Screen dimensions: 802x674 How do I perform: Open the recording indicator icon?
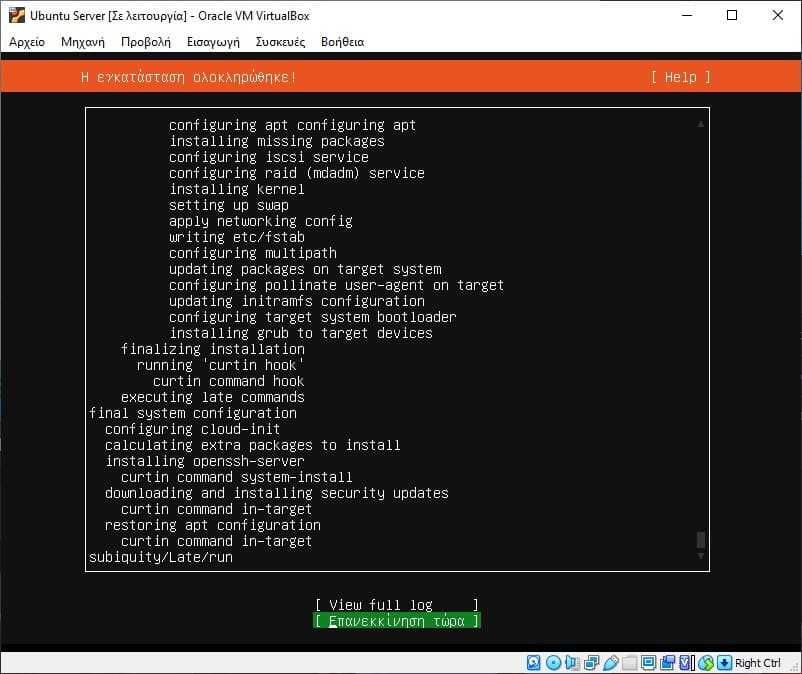point(667,663)
